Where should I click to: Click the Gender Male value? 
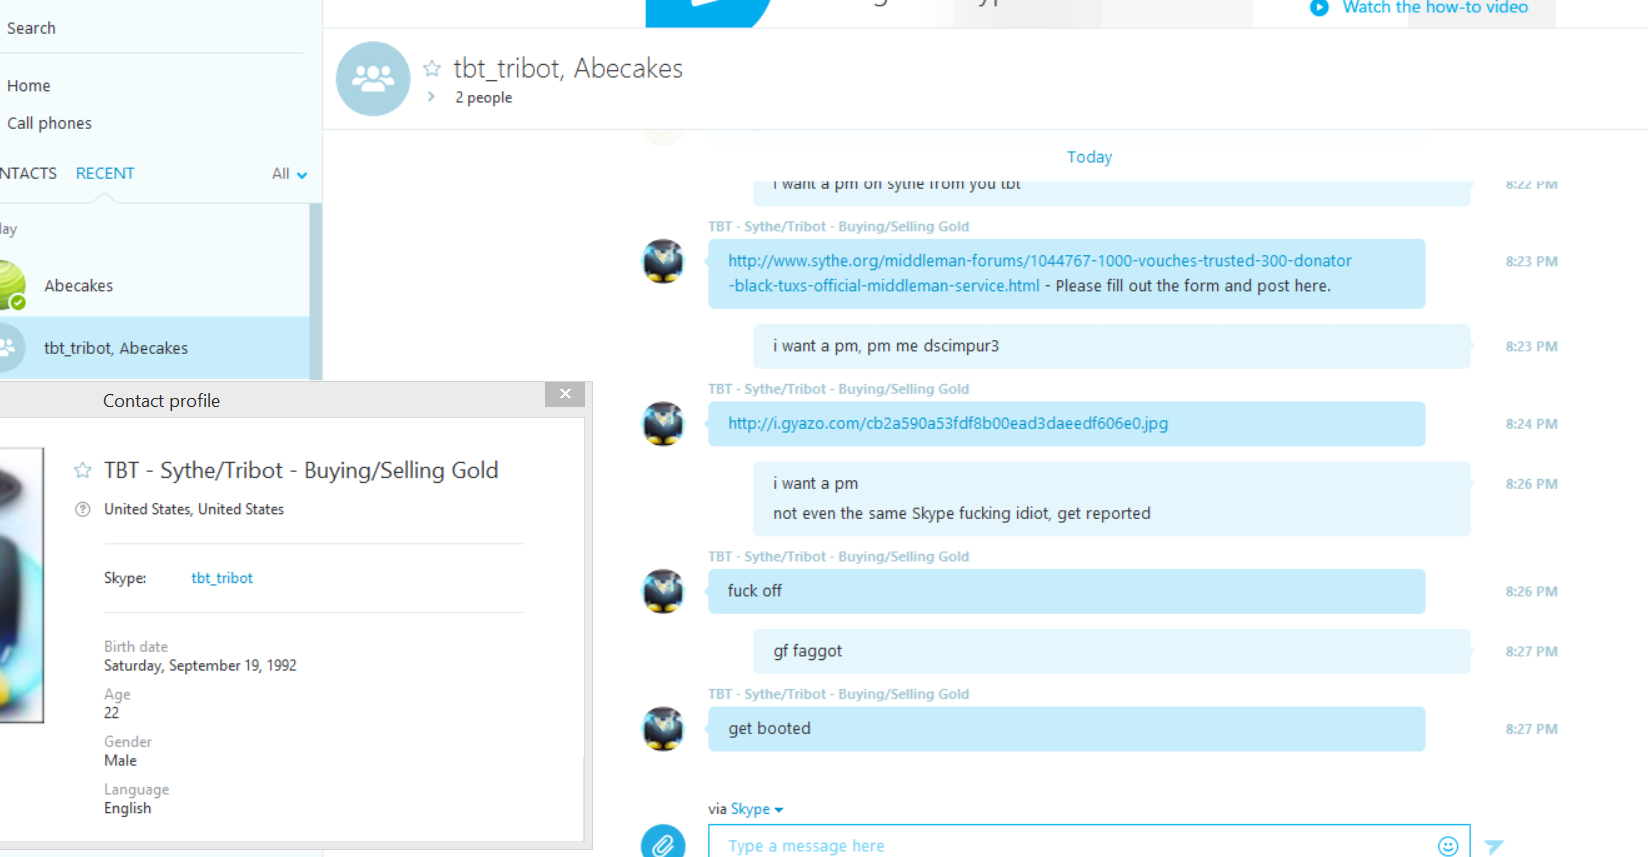tap(120, 761)
